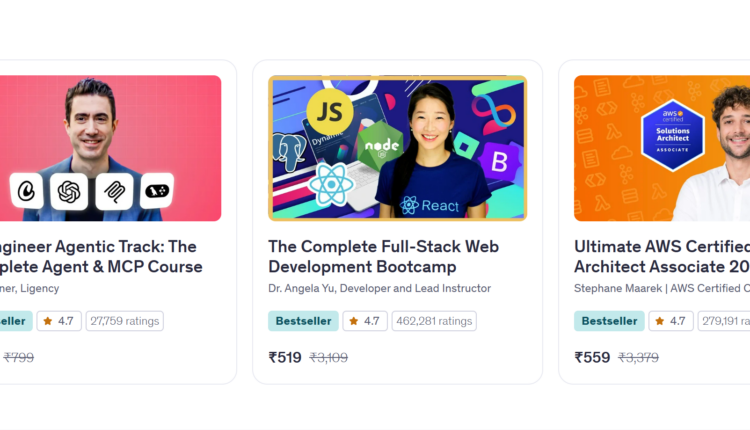Click the React atom logo near laptop

pos(331,185)
